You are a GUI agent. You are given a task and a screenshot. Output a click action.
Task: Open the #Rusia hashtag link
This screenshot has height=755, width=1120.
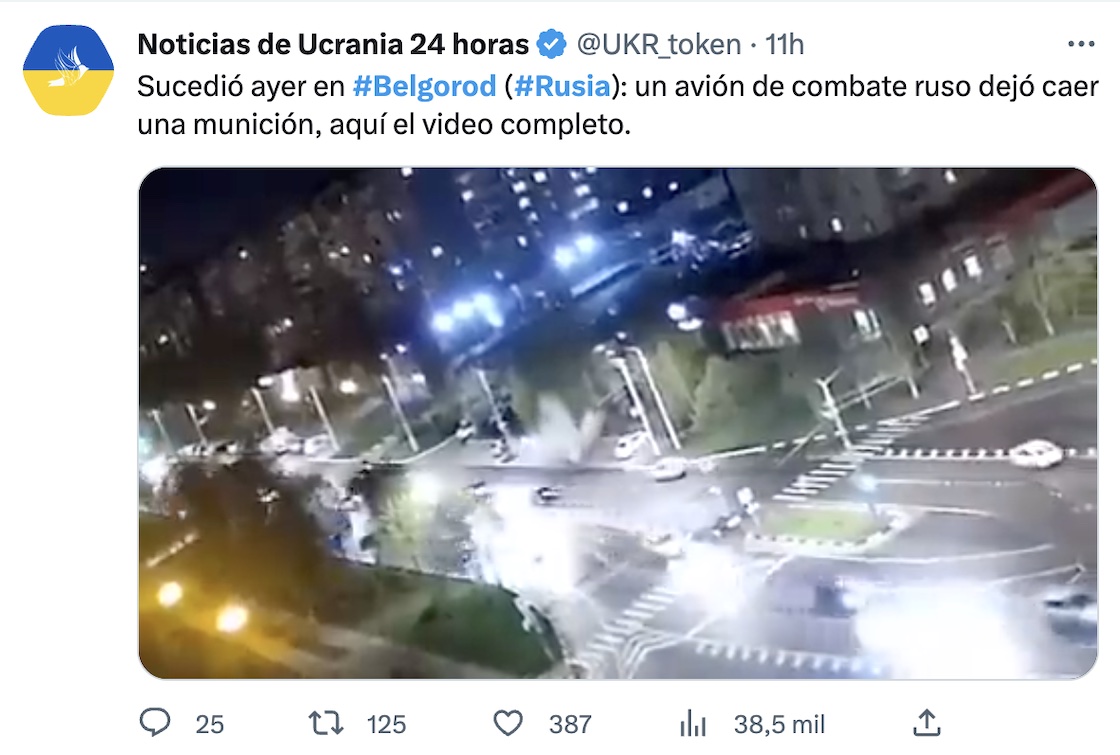point(562,86)
